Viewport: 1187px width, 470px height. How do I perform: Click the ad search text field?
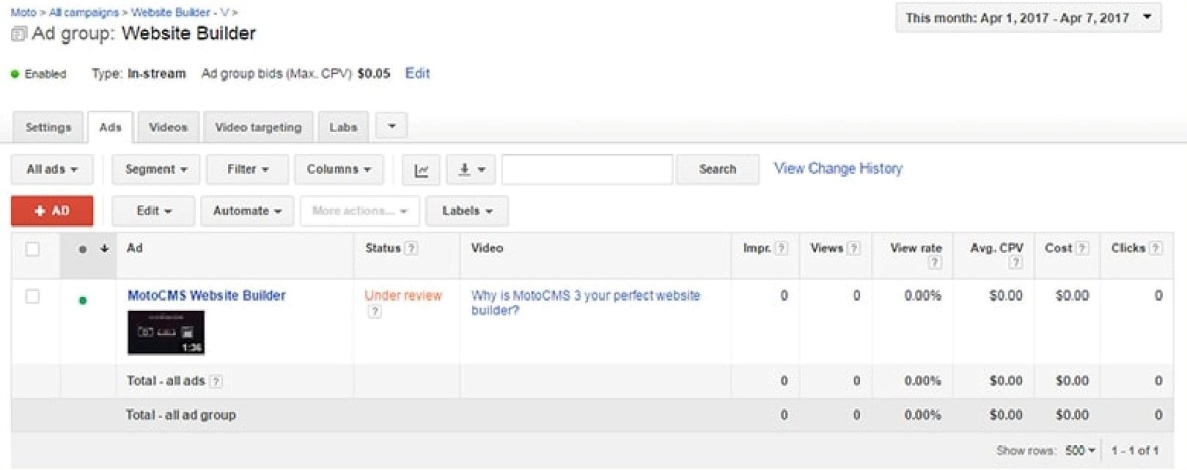[587, 170]
